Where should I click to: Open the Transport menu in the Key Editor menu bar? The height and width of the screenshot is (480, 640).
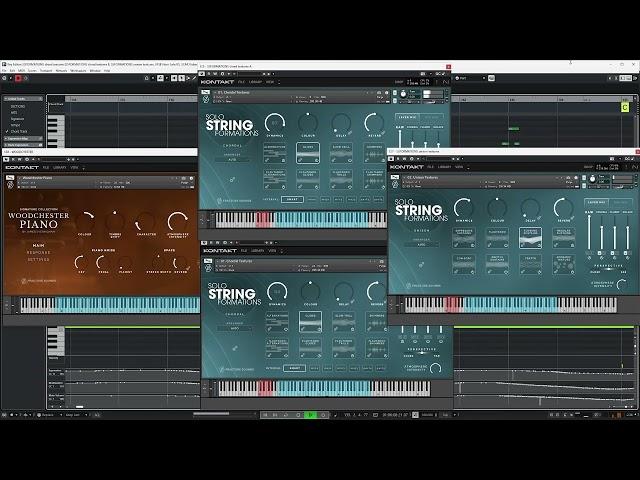(46, 71)
